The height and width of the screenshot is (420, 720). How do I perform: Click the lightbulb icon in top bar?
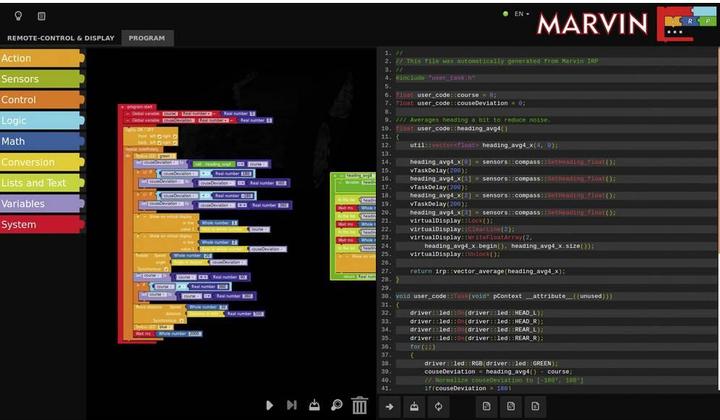(x=18, y=16)
